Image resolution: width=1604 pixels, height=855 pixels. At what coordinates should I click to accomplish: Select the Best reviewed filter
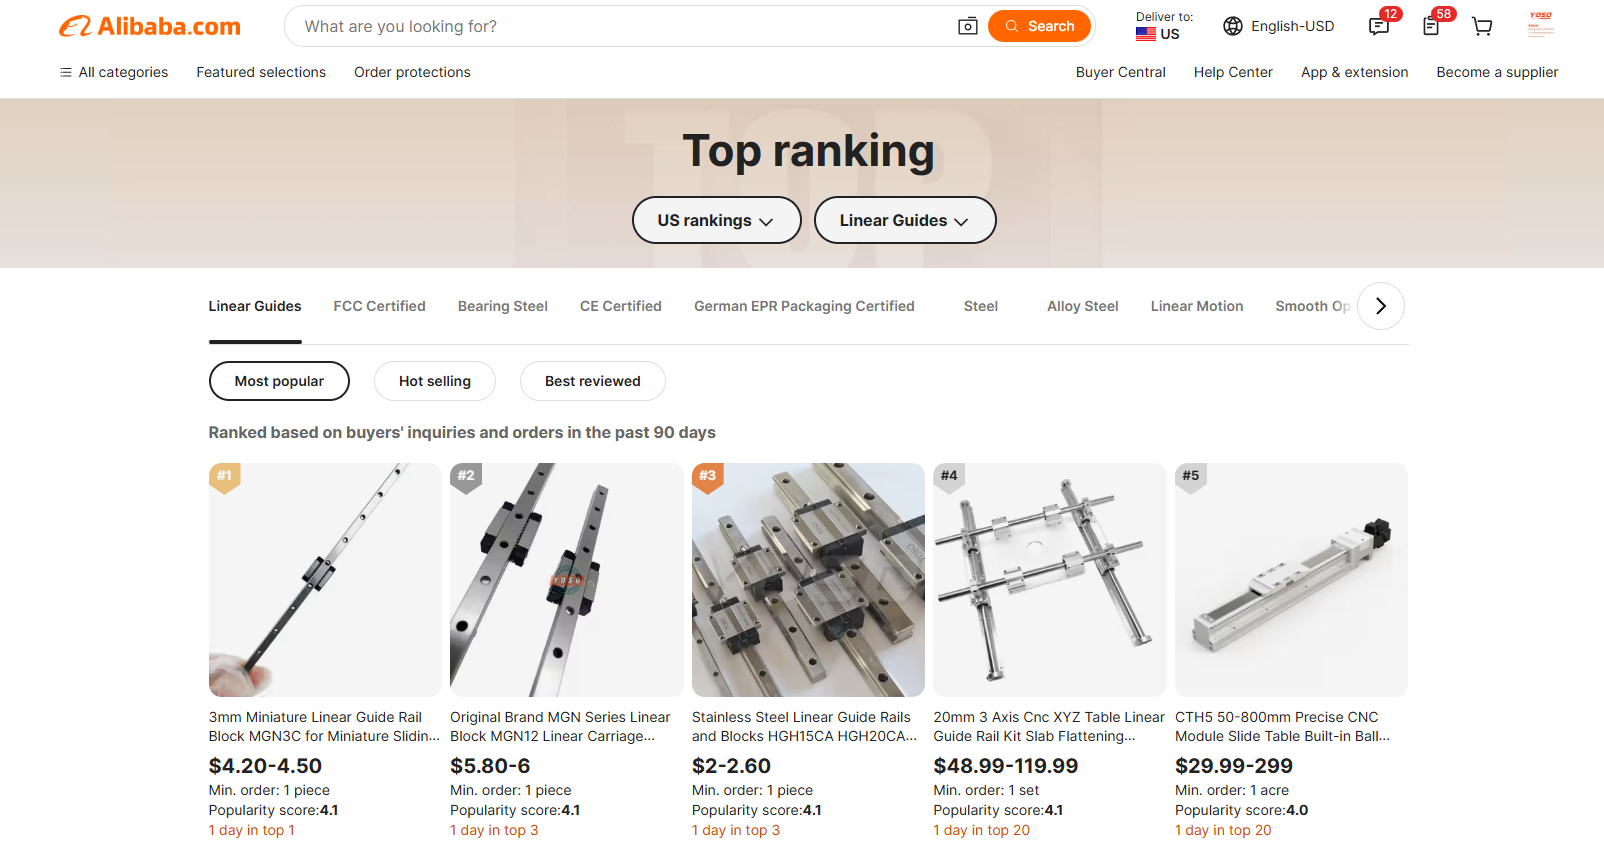click(x=592, y=381)
